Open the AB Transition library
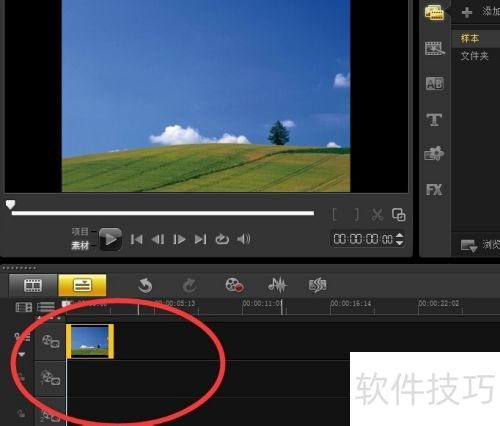The width and height of the screenshot is (500, 426). coord(435,84)
